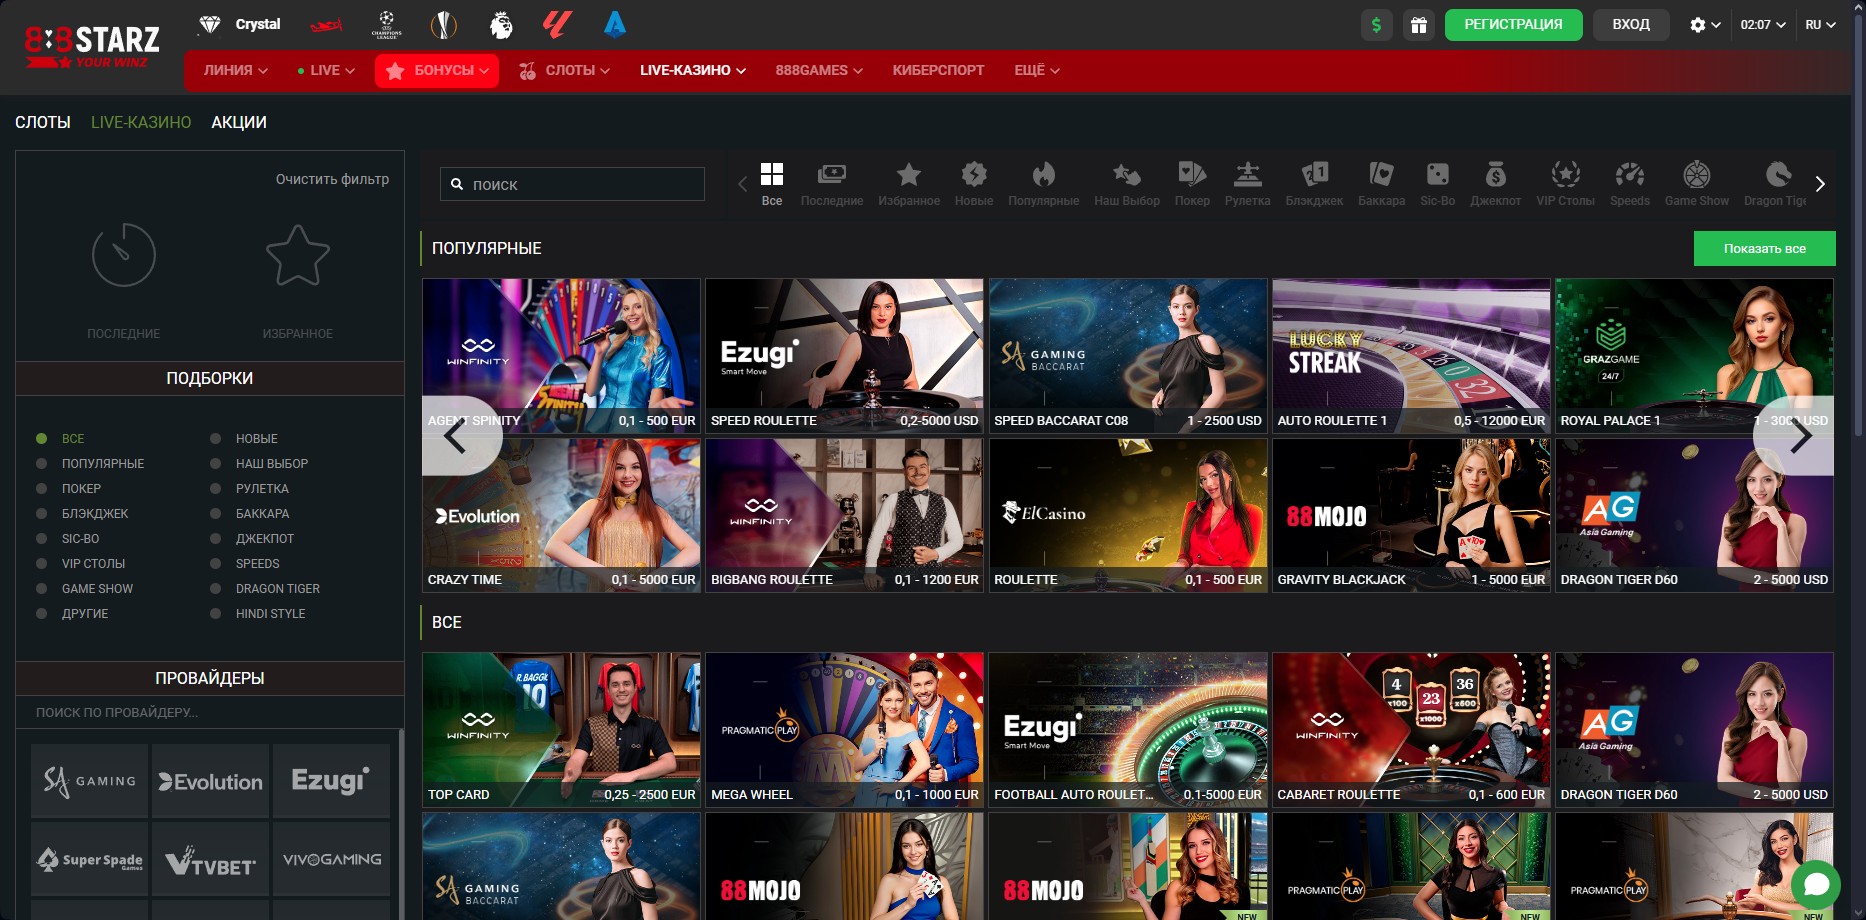Viewport: 1866px width, 920px height.
Task: Click the Показать все button
Action: click(1764, 249)
